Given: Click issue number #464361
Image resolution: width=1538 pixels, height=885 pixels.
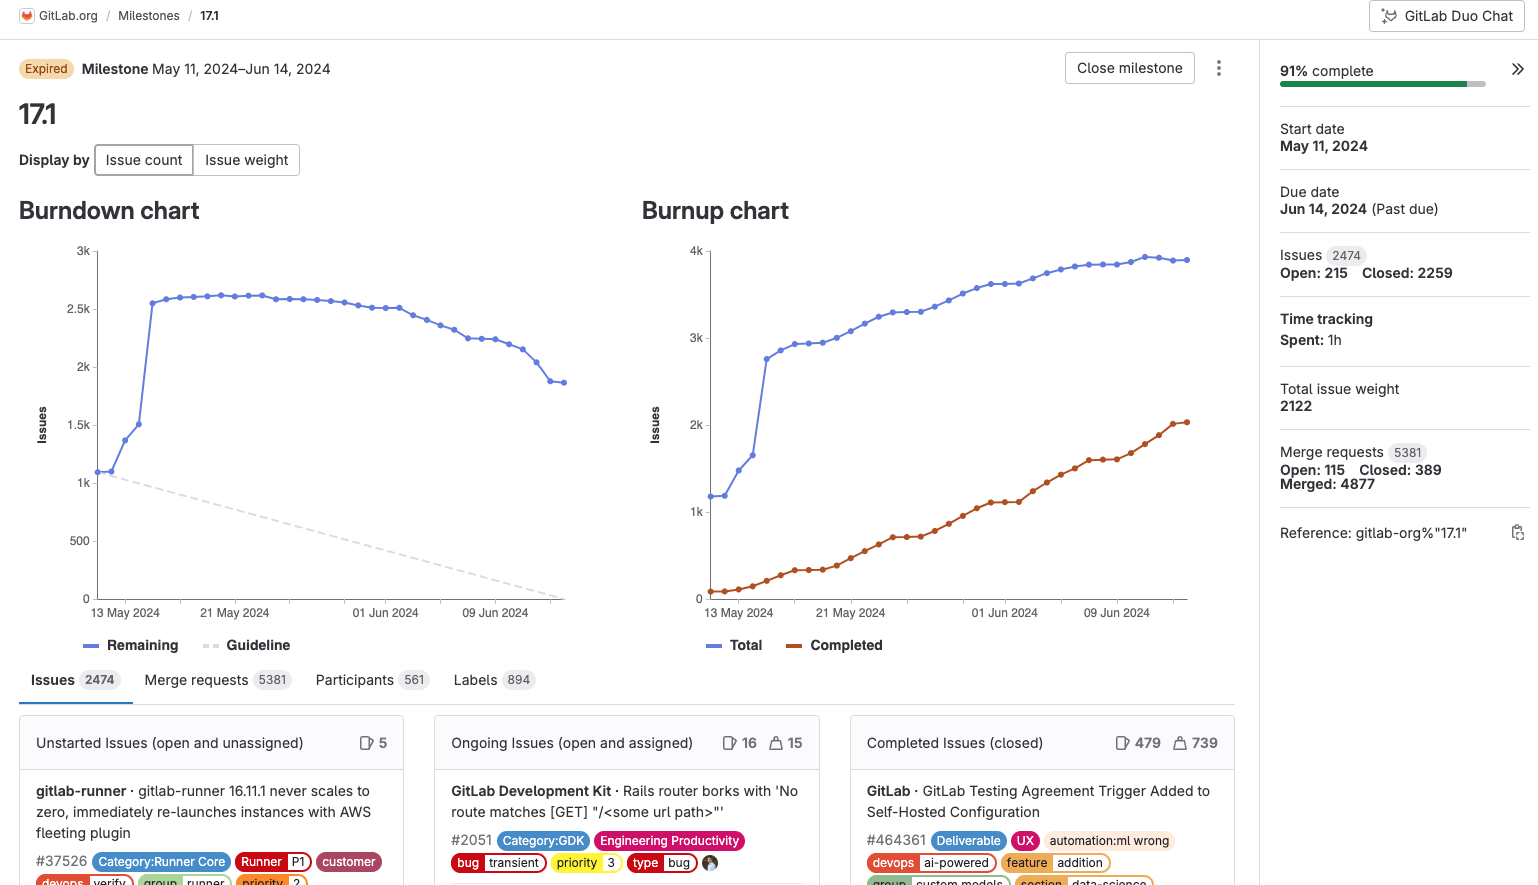Looking at the screenshot, I should pos(896,840).
